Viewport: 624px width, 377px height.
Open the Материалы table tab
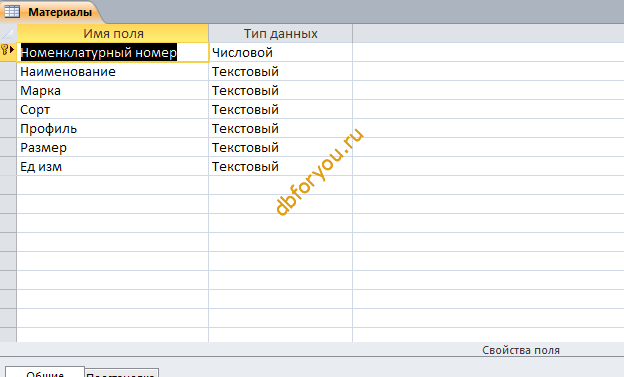click(52, 12)
